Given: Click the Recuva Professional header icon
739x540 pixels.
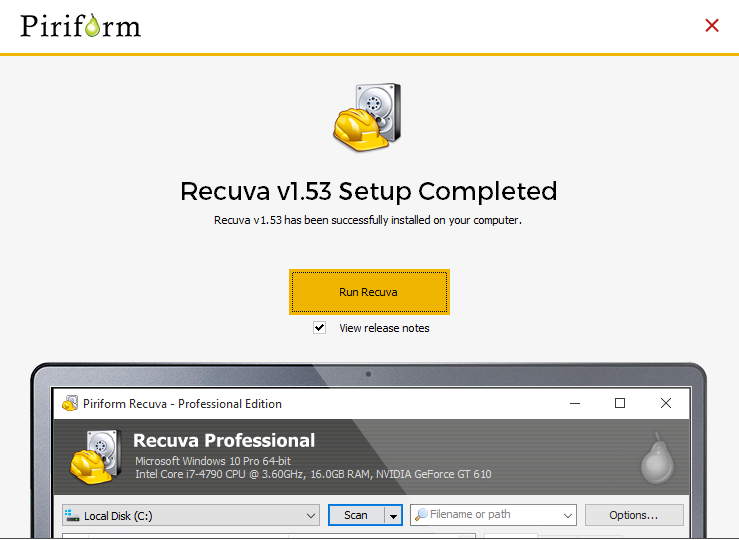Looking at the screenshot, I should coord(96,457).
